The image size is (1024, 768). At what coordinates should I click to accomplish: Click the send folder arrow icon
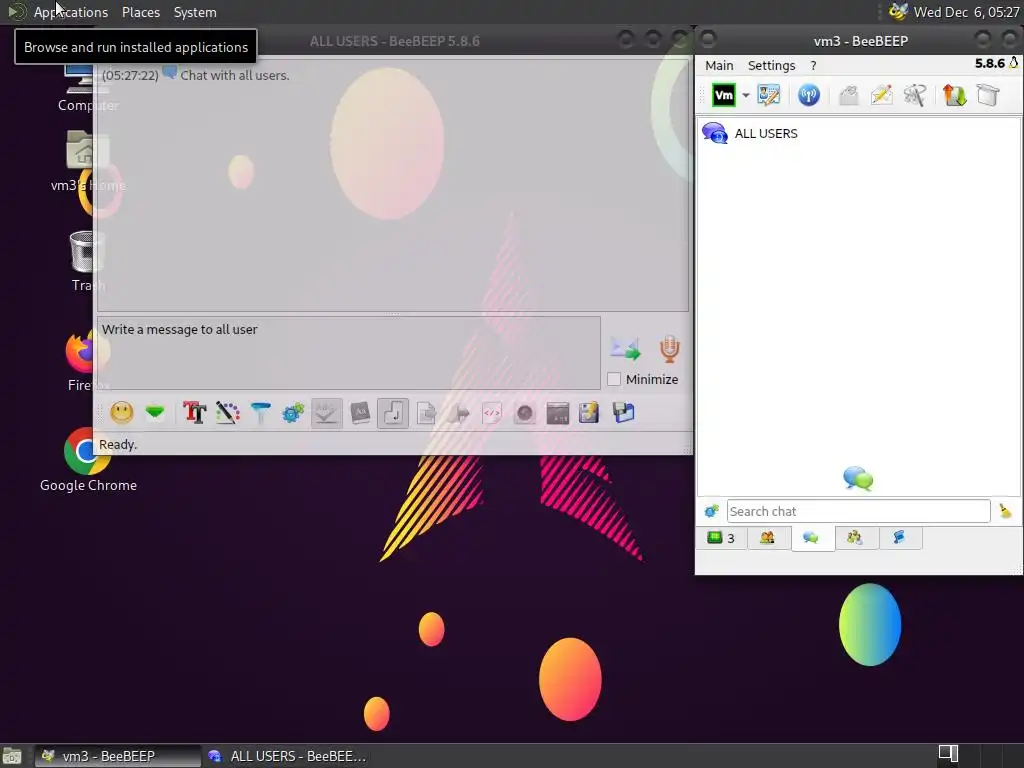pyautogui.click(x=459, y=413)
